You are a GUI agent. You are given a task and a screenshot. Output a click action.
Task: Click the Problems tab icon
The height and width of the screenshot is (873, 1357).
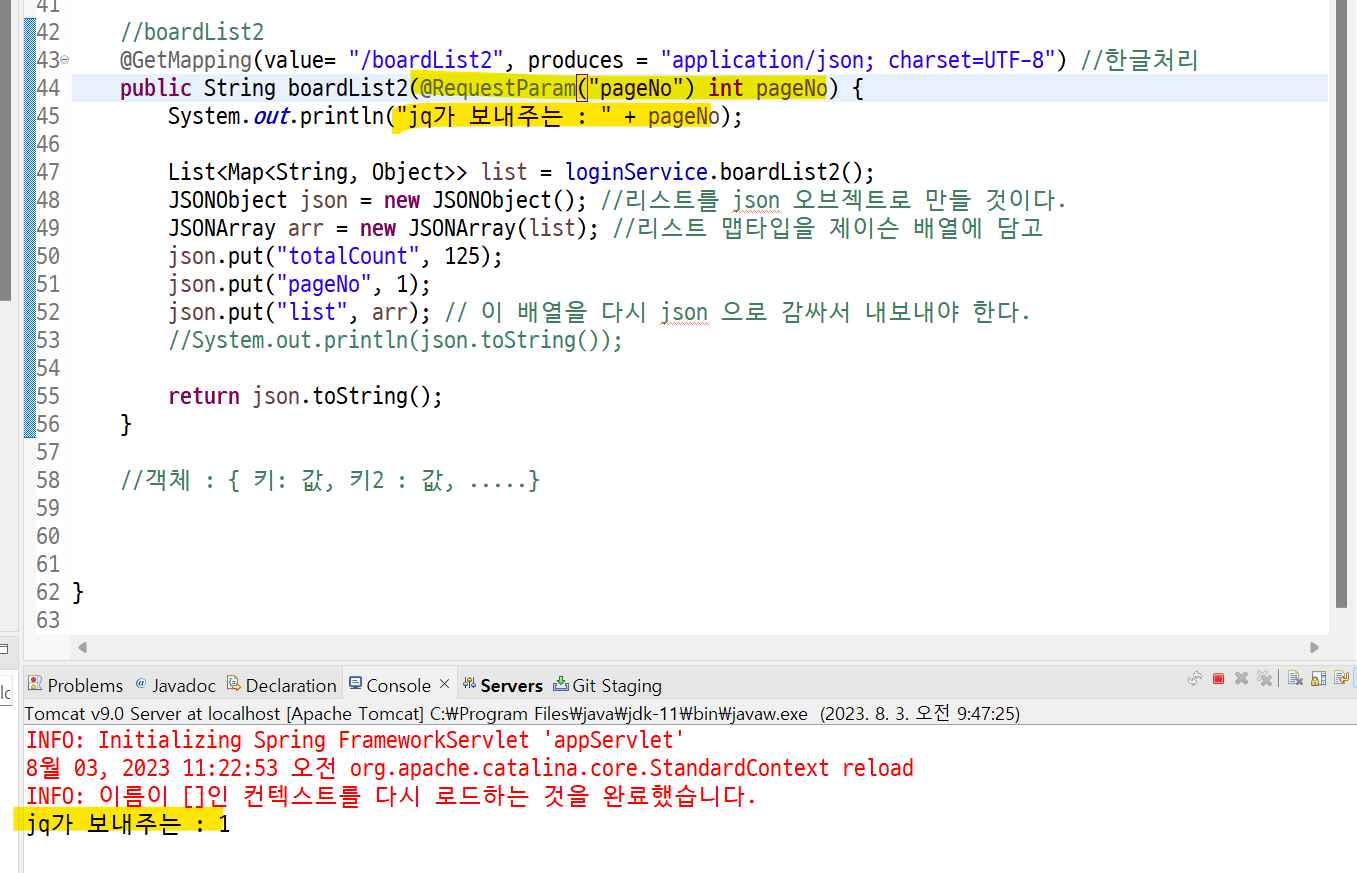tap(35, 684)
